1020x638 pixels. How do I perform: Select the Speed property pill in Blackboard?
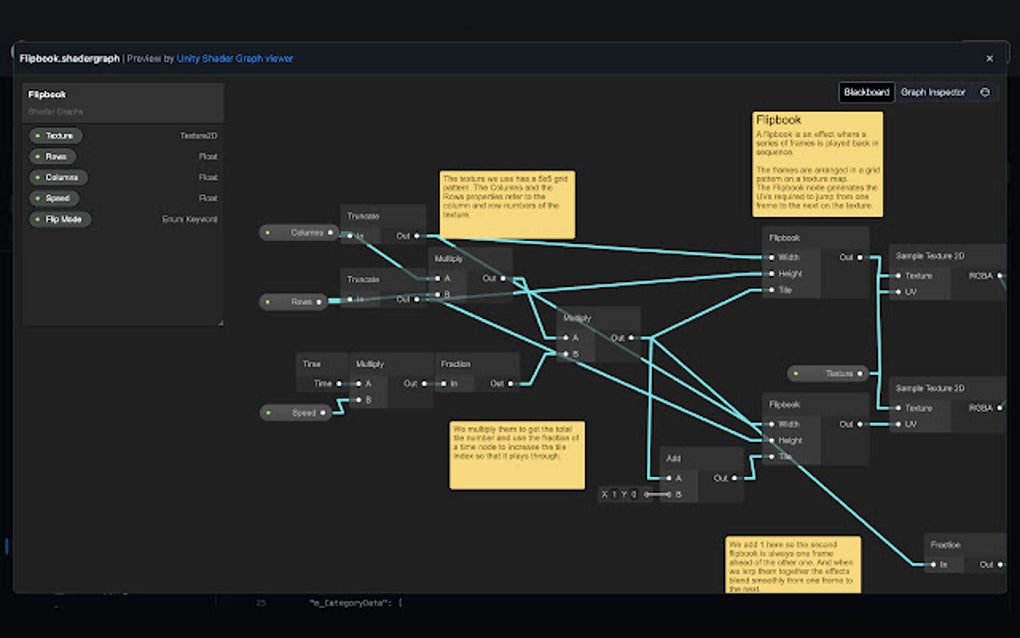(53, 198)
